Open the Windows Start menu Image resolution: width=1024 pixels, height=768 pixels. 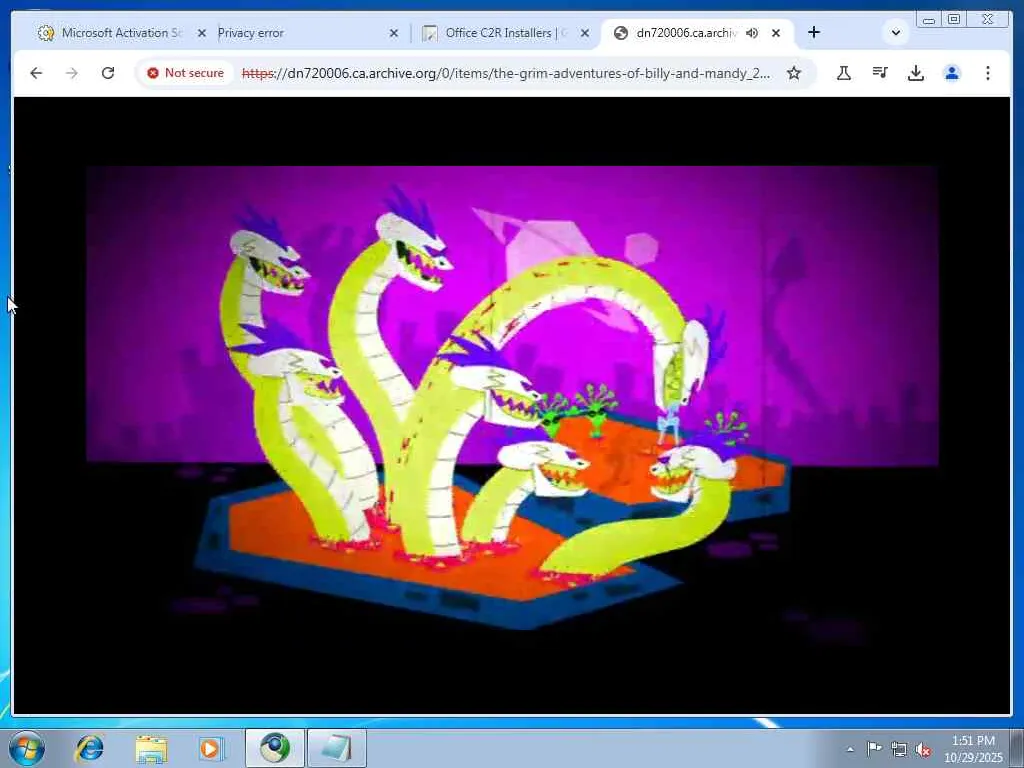27,748
